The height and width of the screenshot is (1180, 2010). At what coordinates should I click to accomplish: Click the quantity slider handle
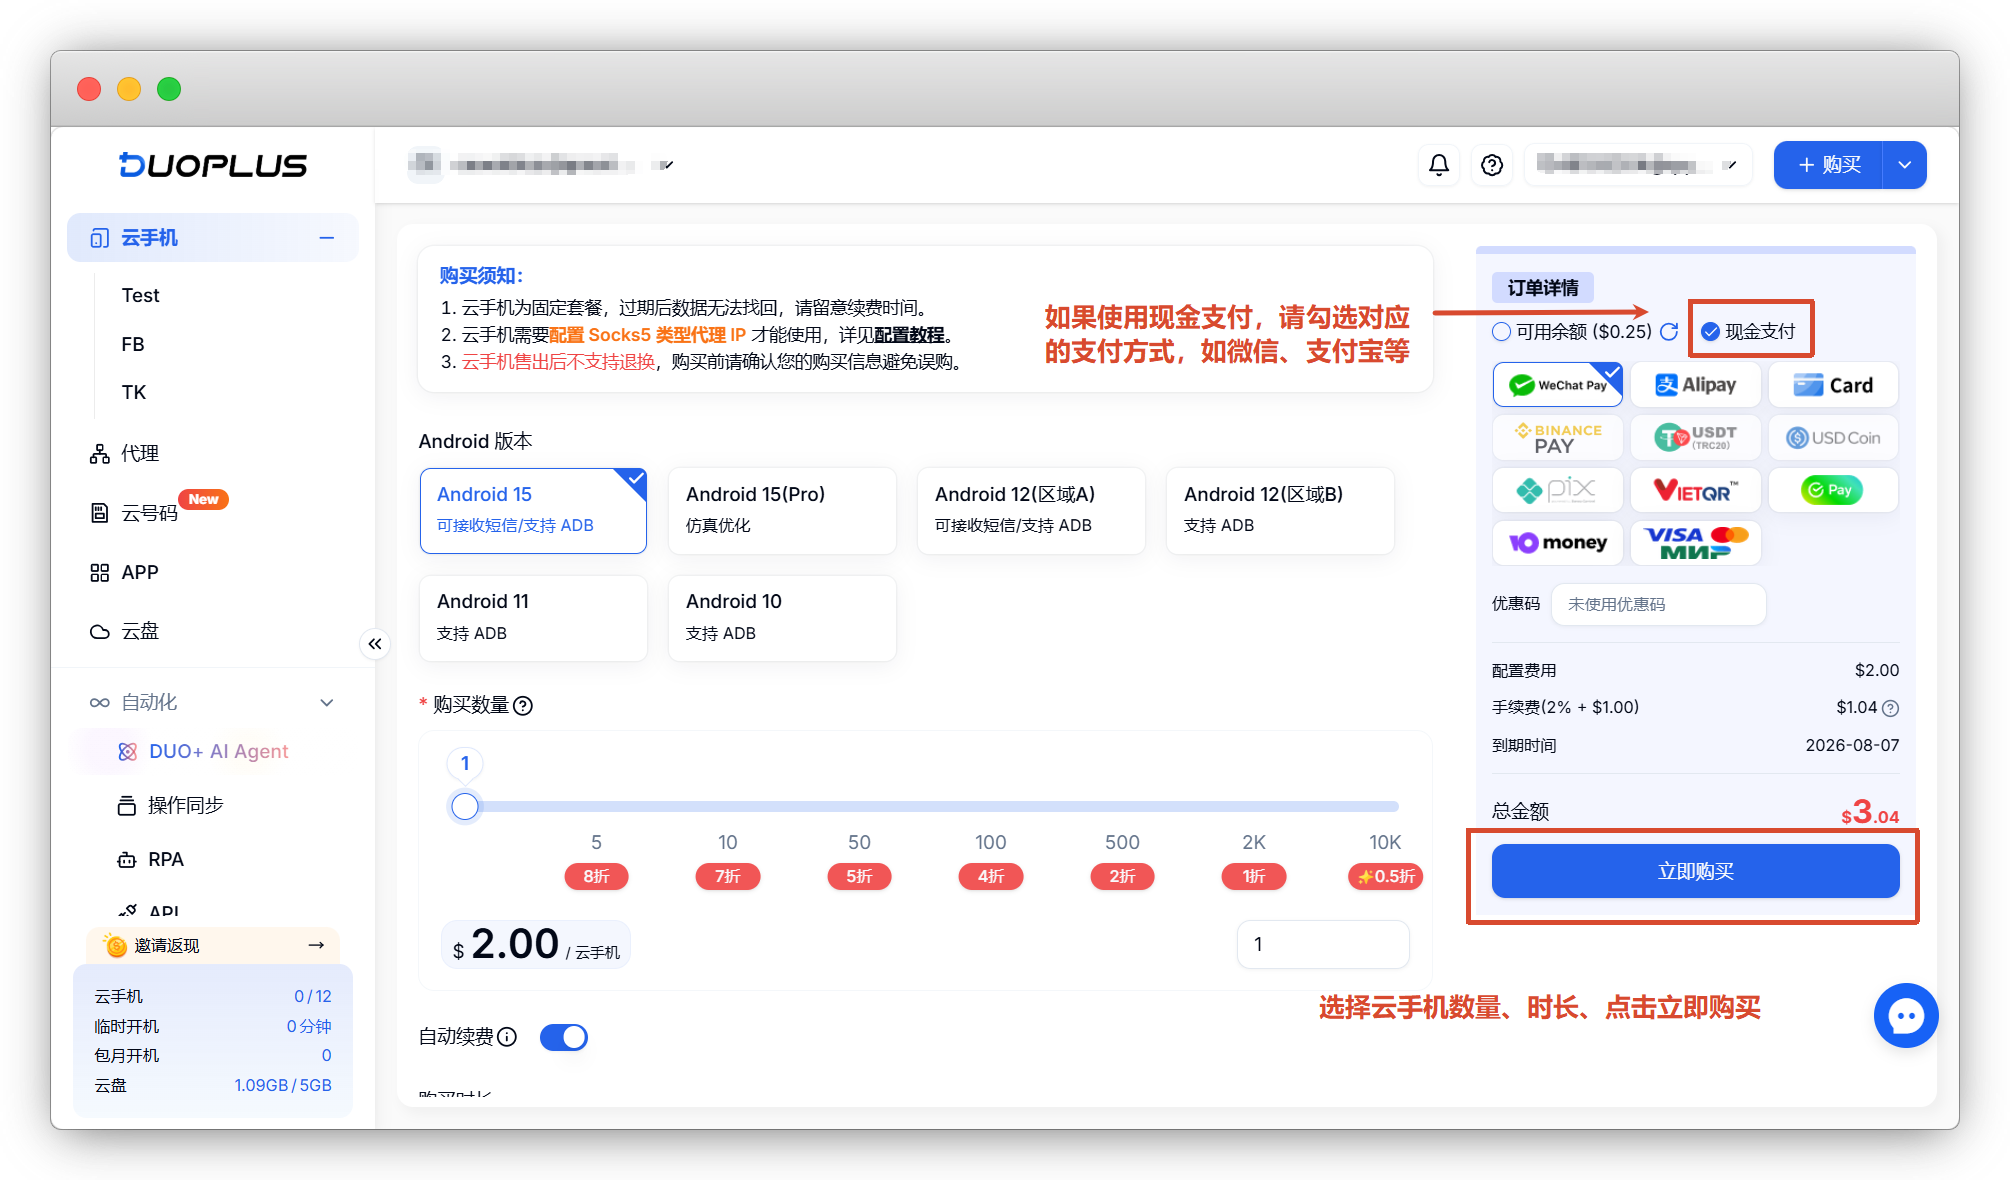click(x=465, y=807)
